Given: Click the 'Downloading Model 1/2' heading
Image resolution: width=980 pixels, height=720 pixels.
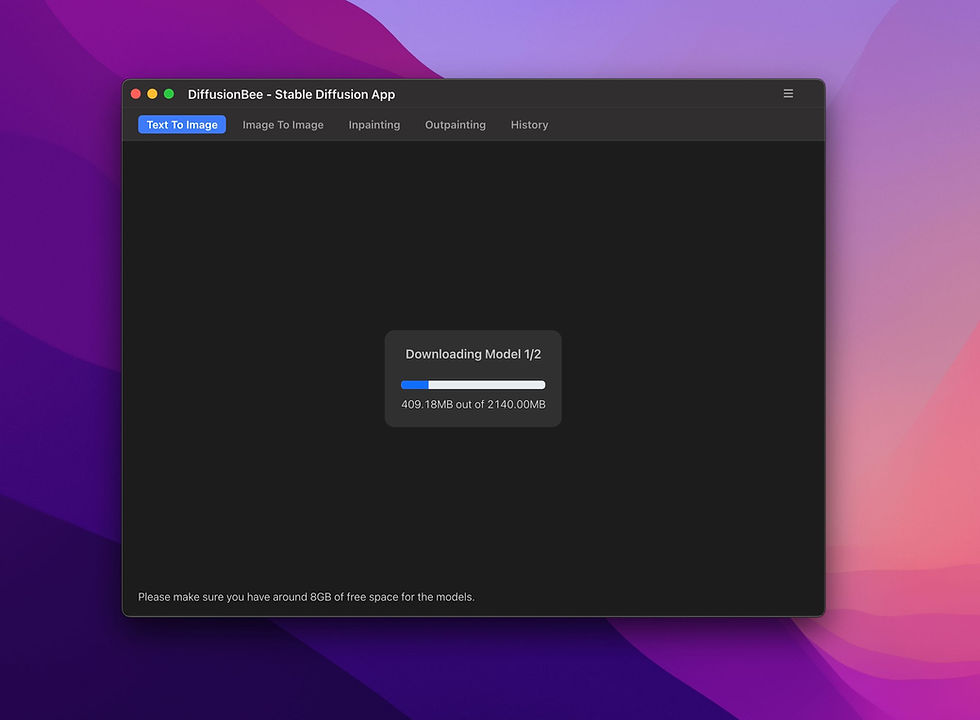Looking at the screenshot, I should pos(473,354).
